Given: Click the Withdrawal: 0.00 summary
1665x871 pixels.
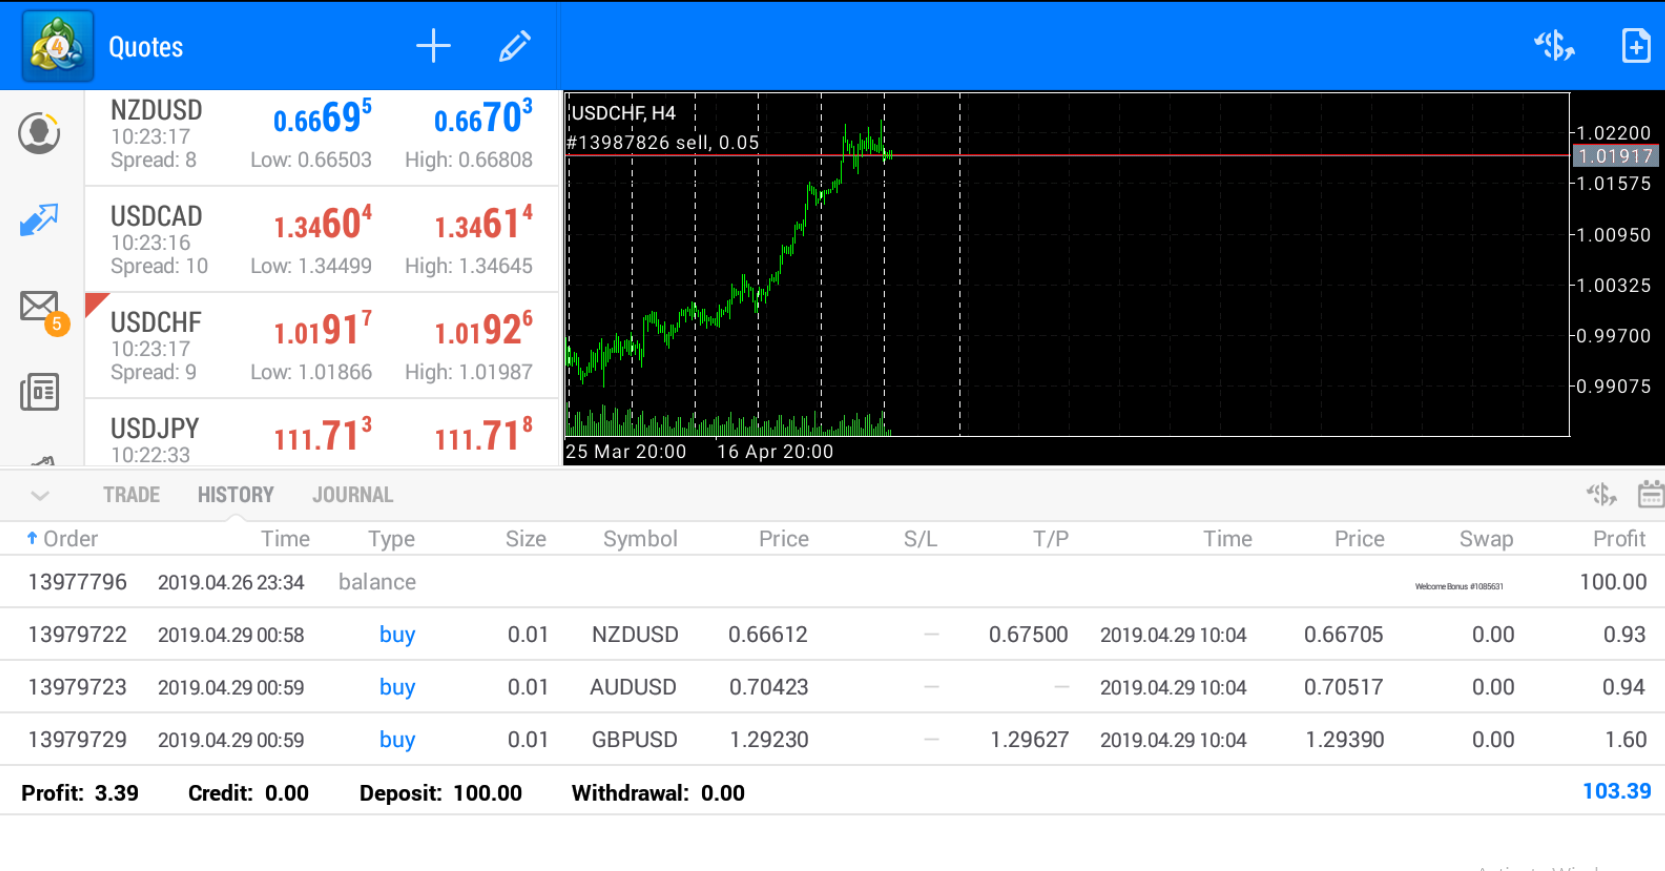Looking at the screenshot, I should (658, 793).
